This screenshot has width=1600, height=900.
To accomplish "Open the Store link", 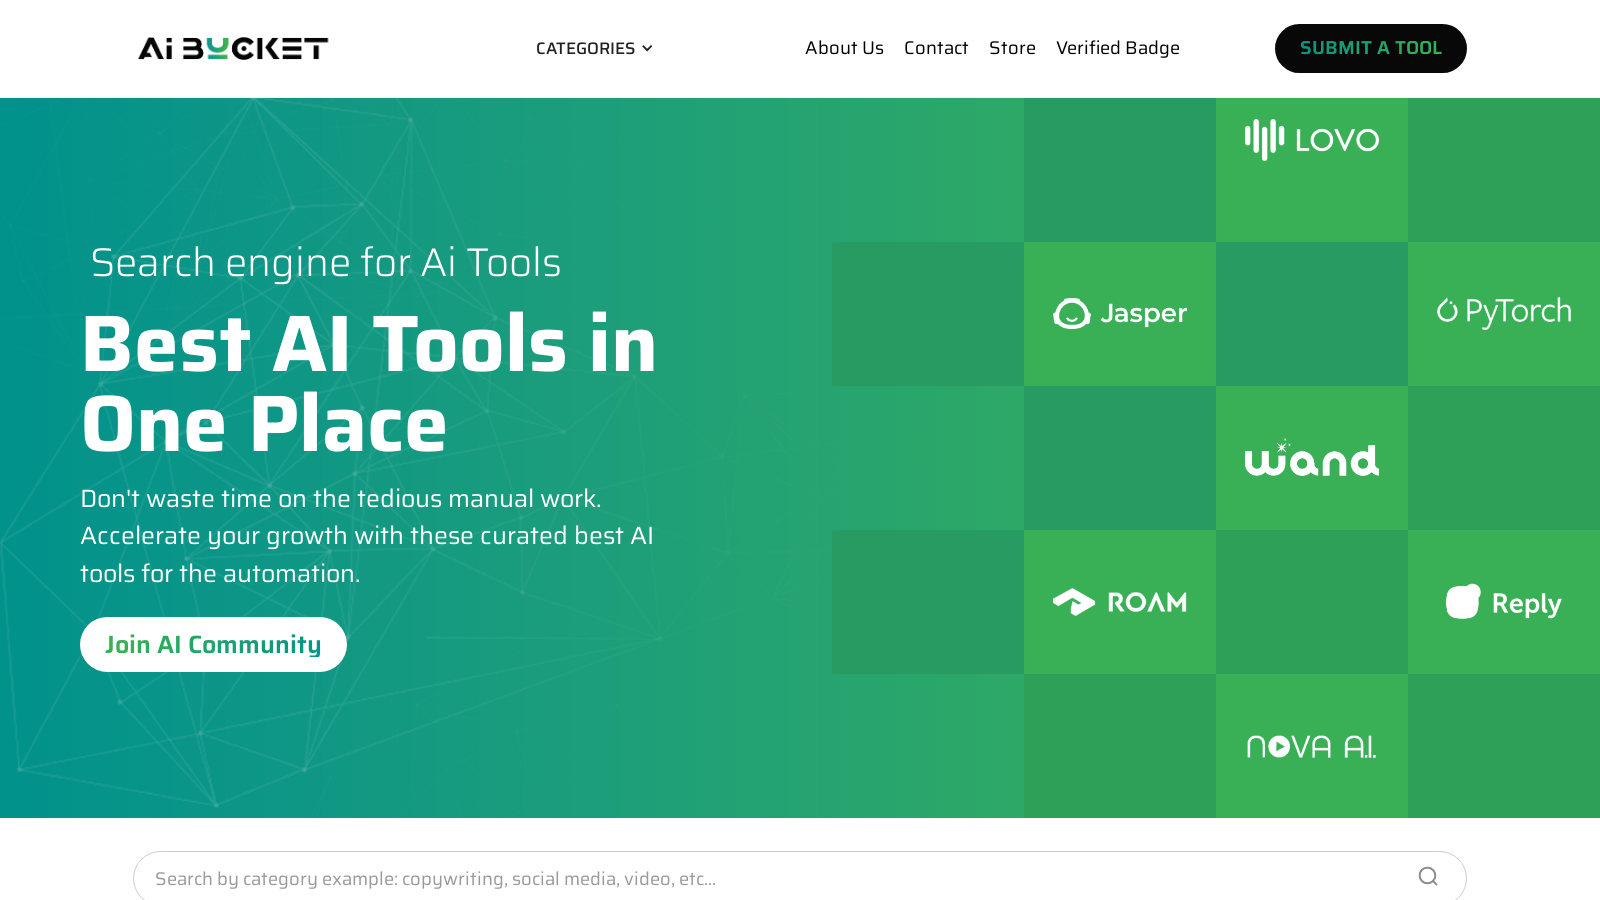I will pyautogui.click(x=1012, y=48).
